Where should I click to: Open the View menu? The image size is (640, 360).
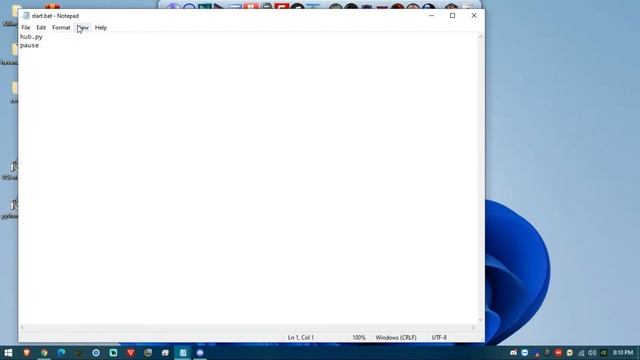[83, 28]
